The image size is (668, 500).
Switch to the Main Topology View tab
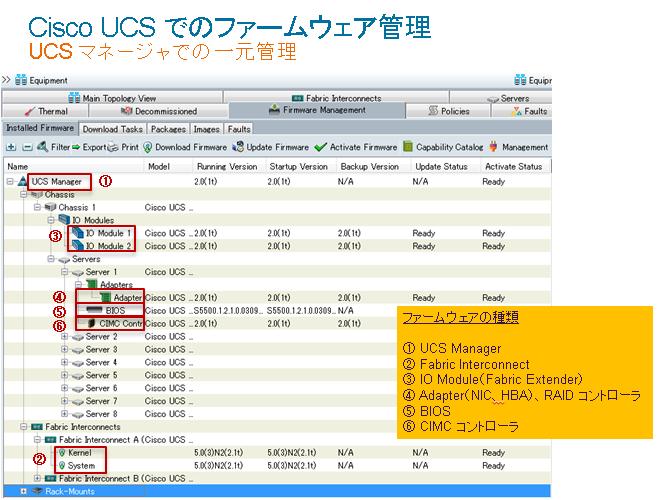[112, 98]
